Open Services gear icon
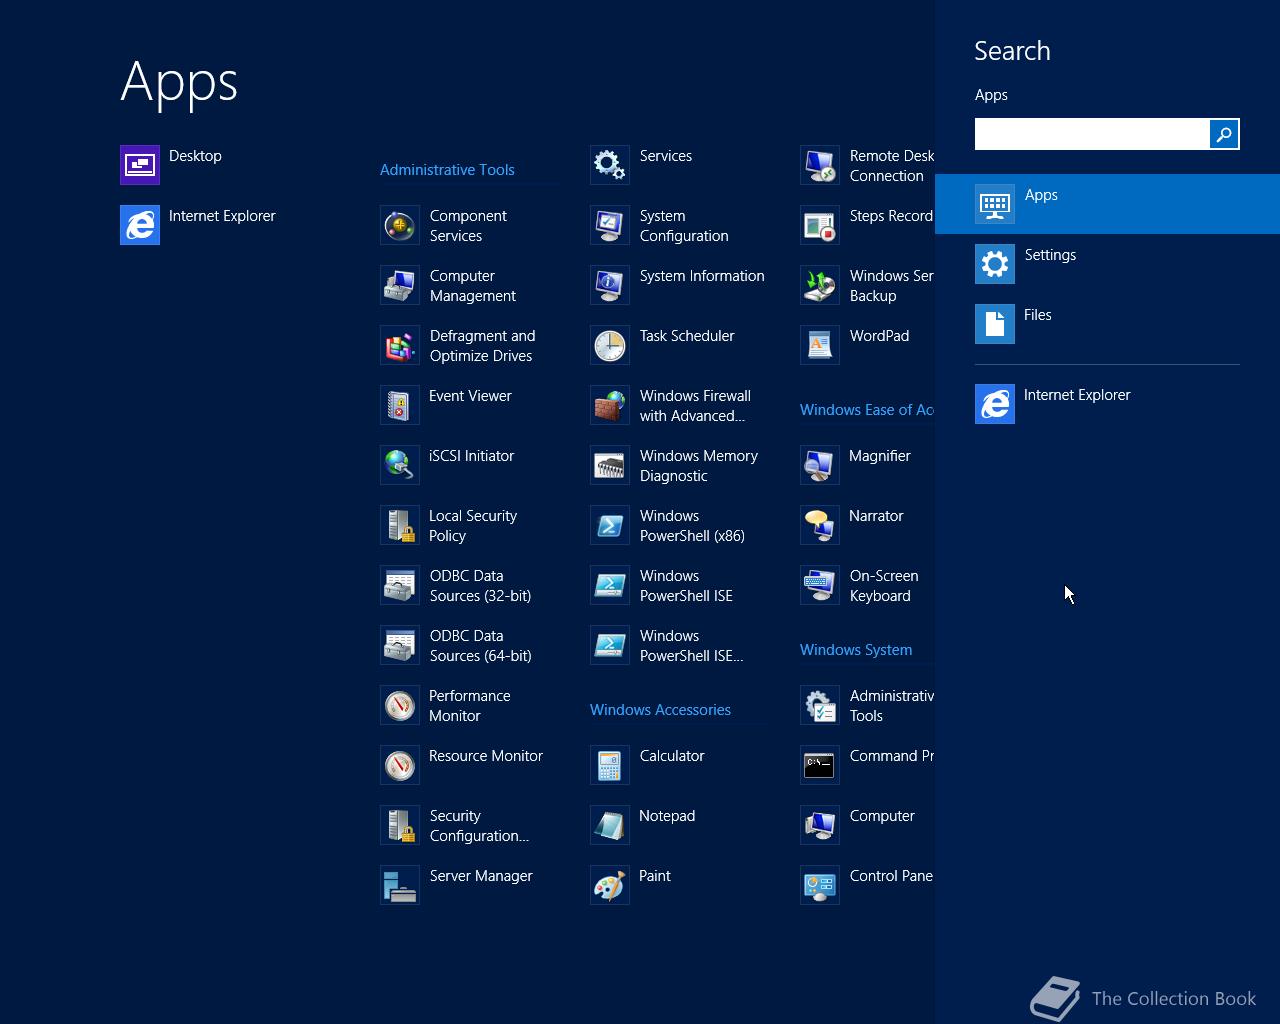 tap(610, 165)
